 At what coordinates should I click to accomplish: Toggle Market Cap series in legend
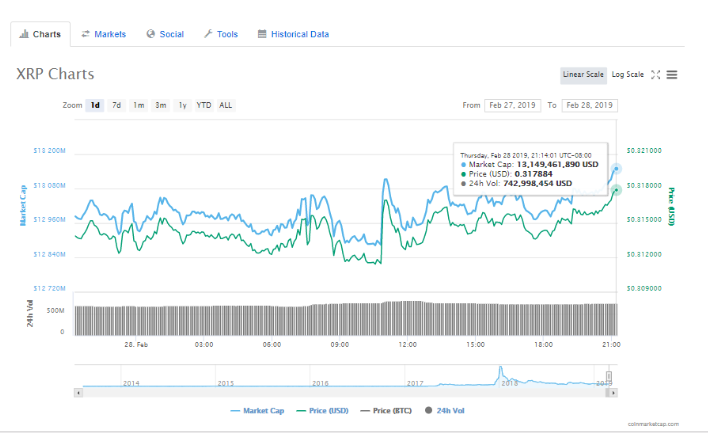point(257,411)
